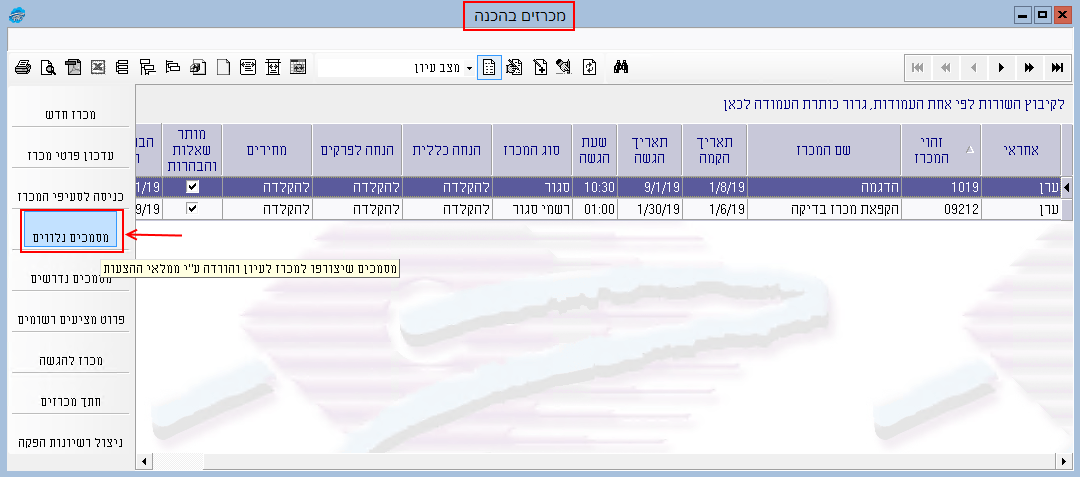Click the binoculars search icon
1080x477 pixels.
[x=620, y=67]
